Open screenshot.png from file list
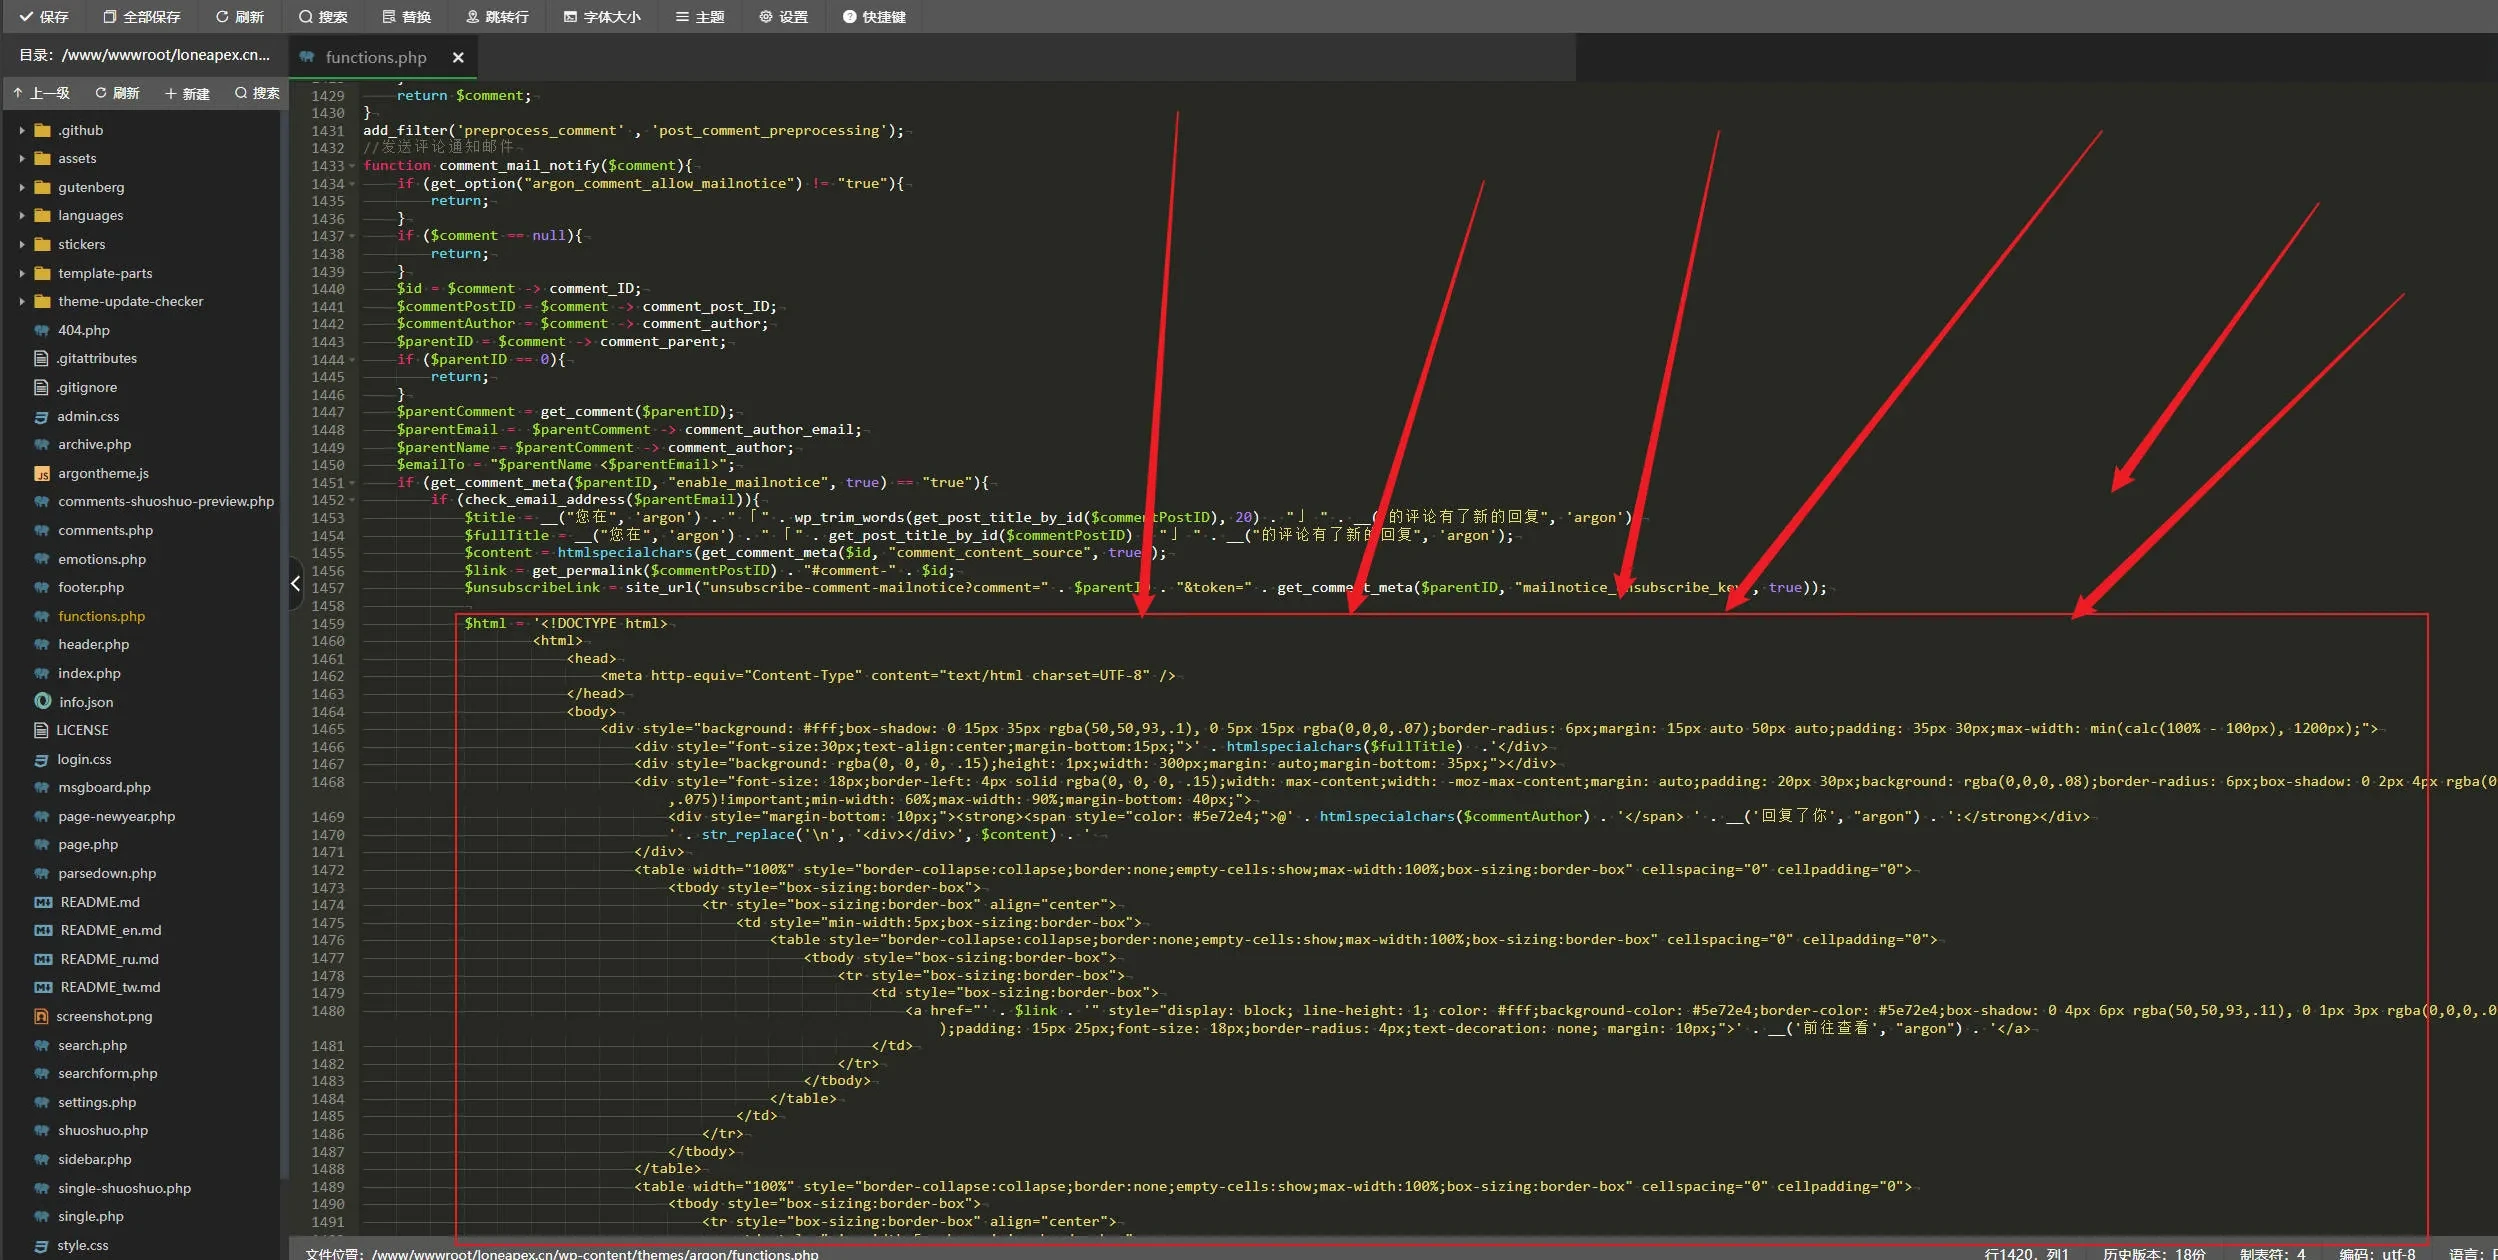2498x1260 pixels. point(104,1016)
